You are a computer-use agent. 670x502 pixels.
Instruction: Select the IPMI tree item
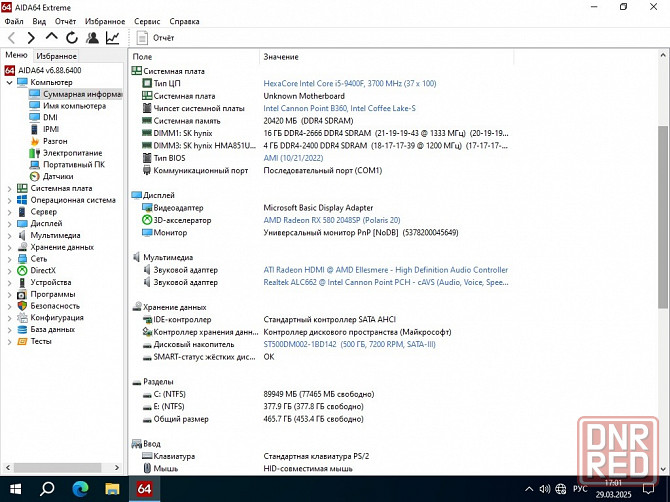click(x=51, y=129)
